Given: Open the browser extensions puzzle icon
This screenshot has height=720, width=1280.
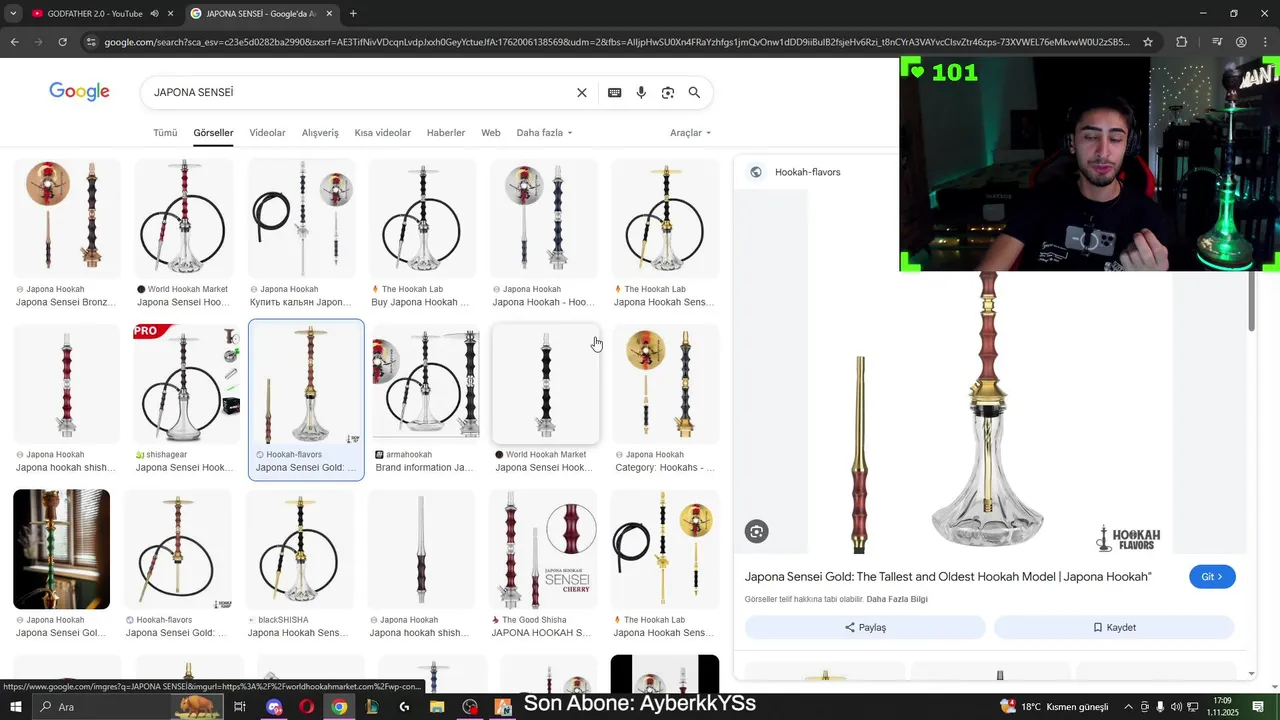Looking at the screenshot, I should pos(1182,42).
